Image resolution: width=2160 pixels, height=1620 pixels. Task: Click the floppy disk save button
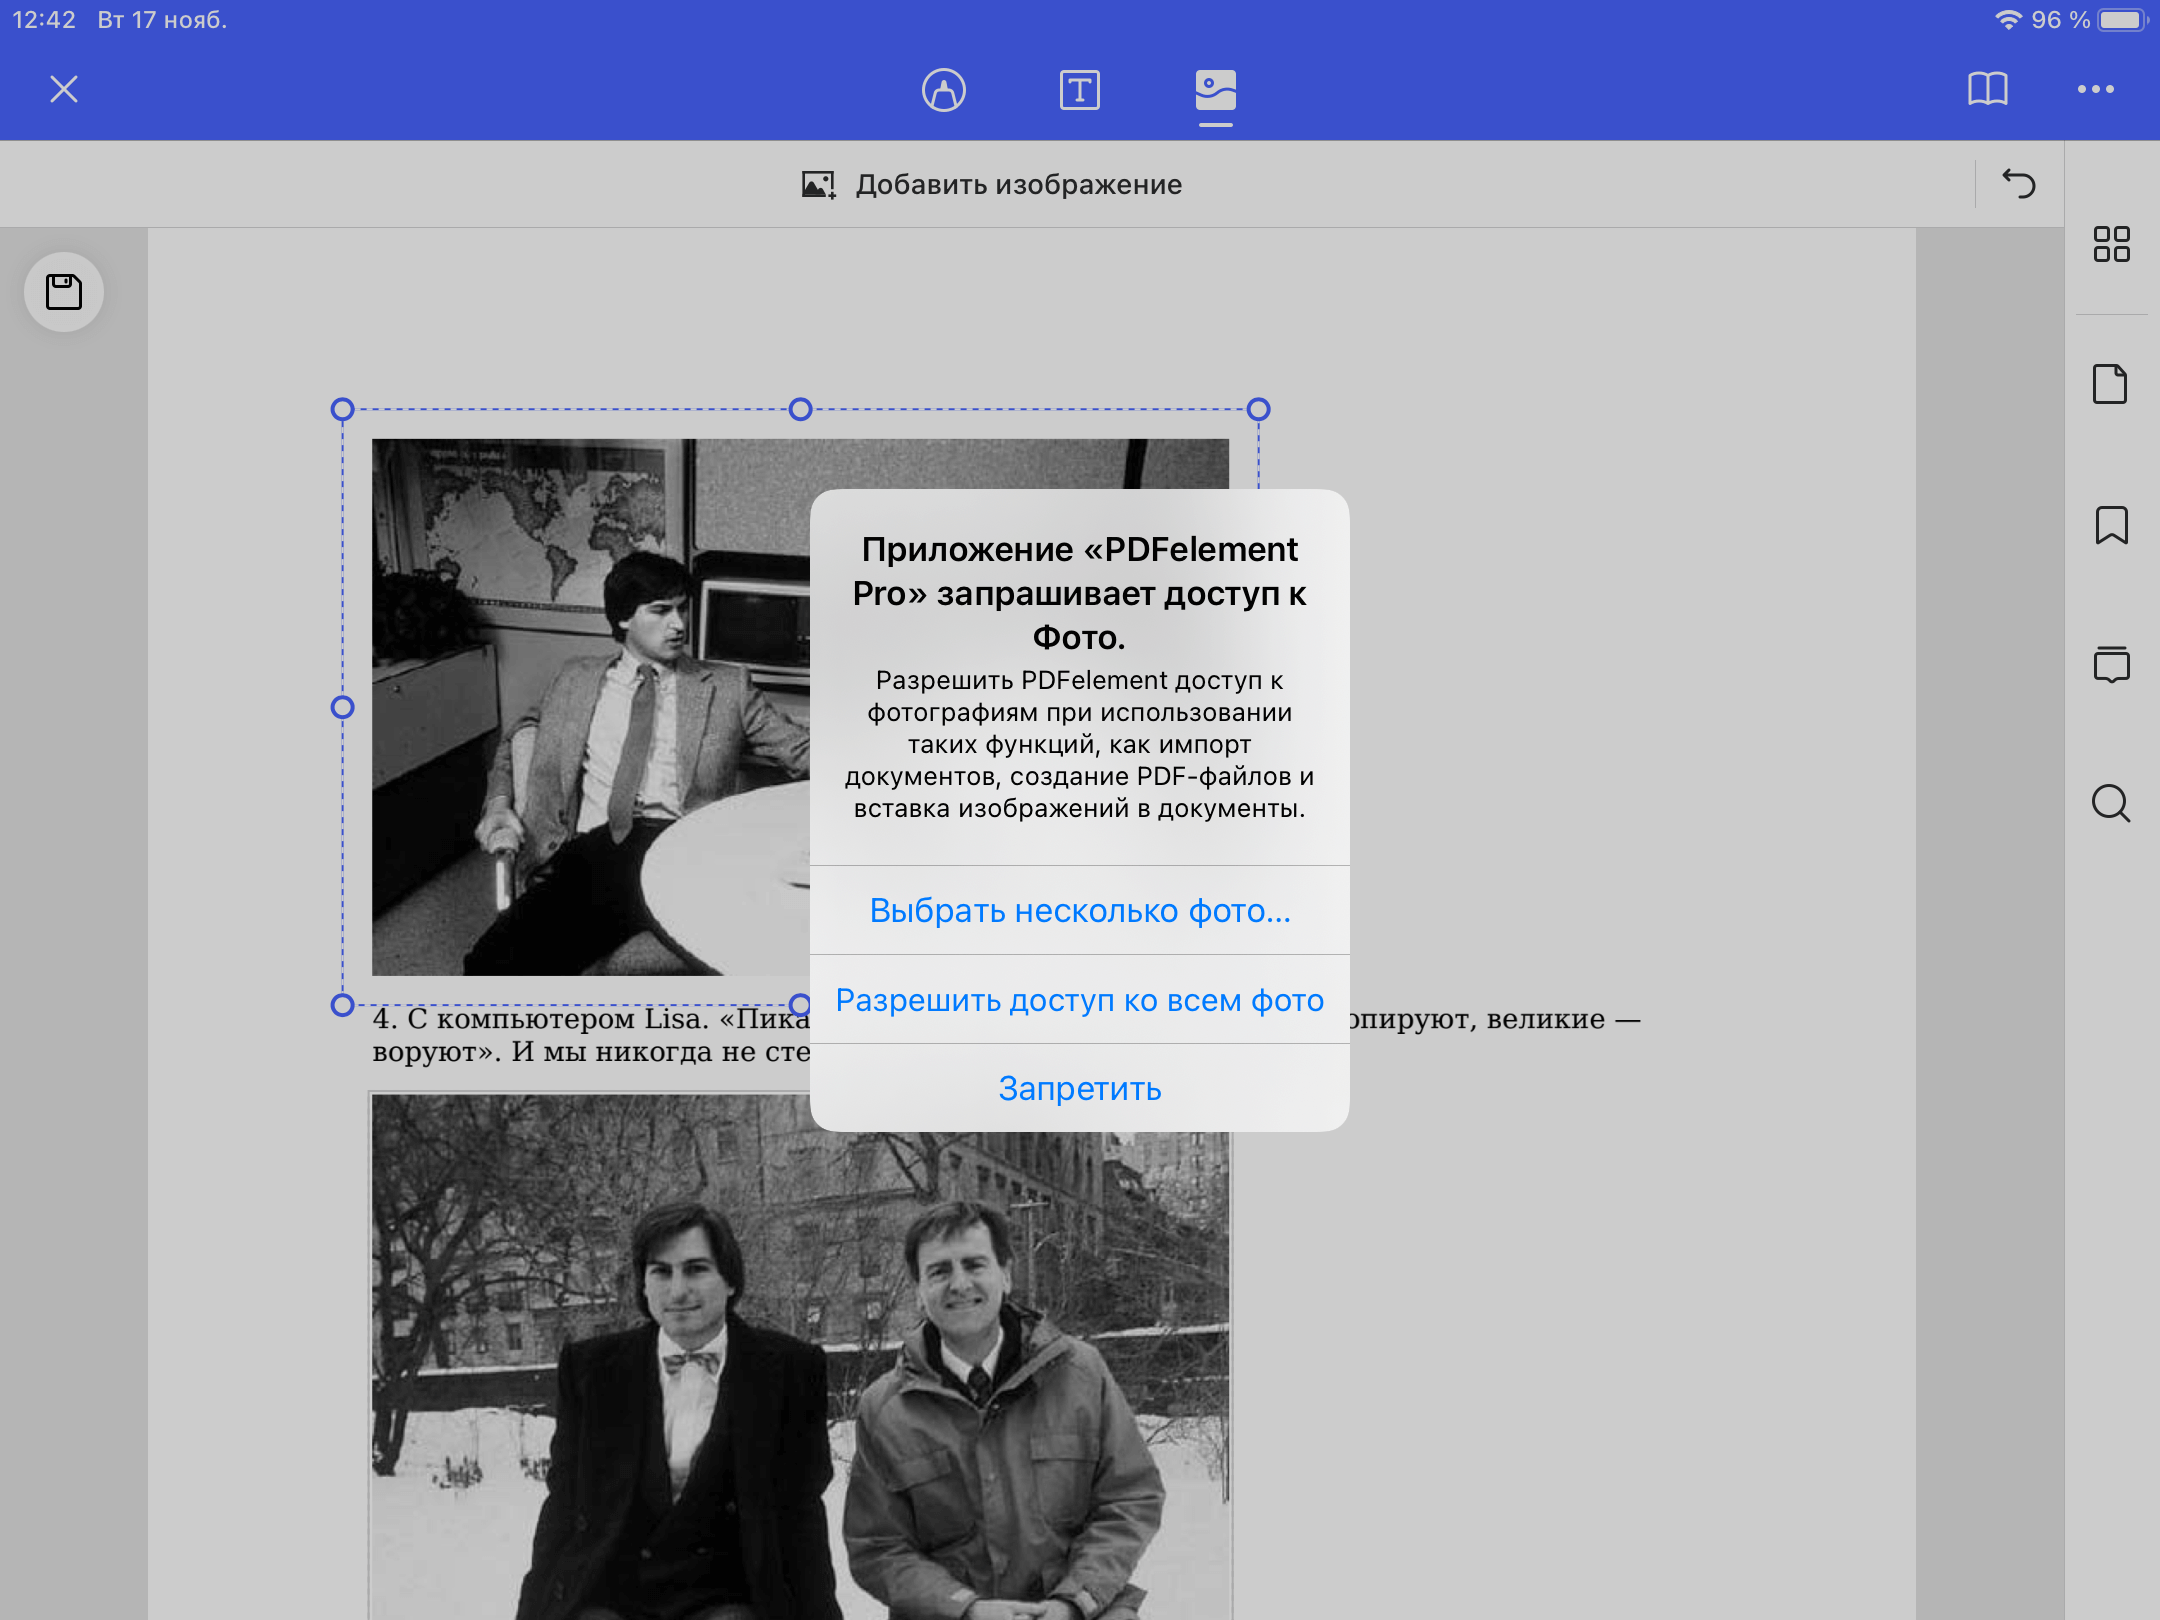(x=64, y=292)
